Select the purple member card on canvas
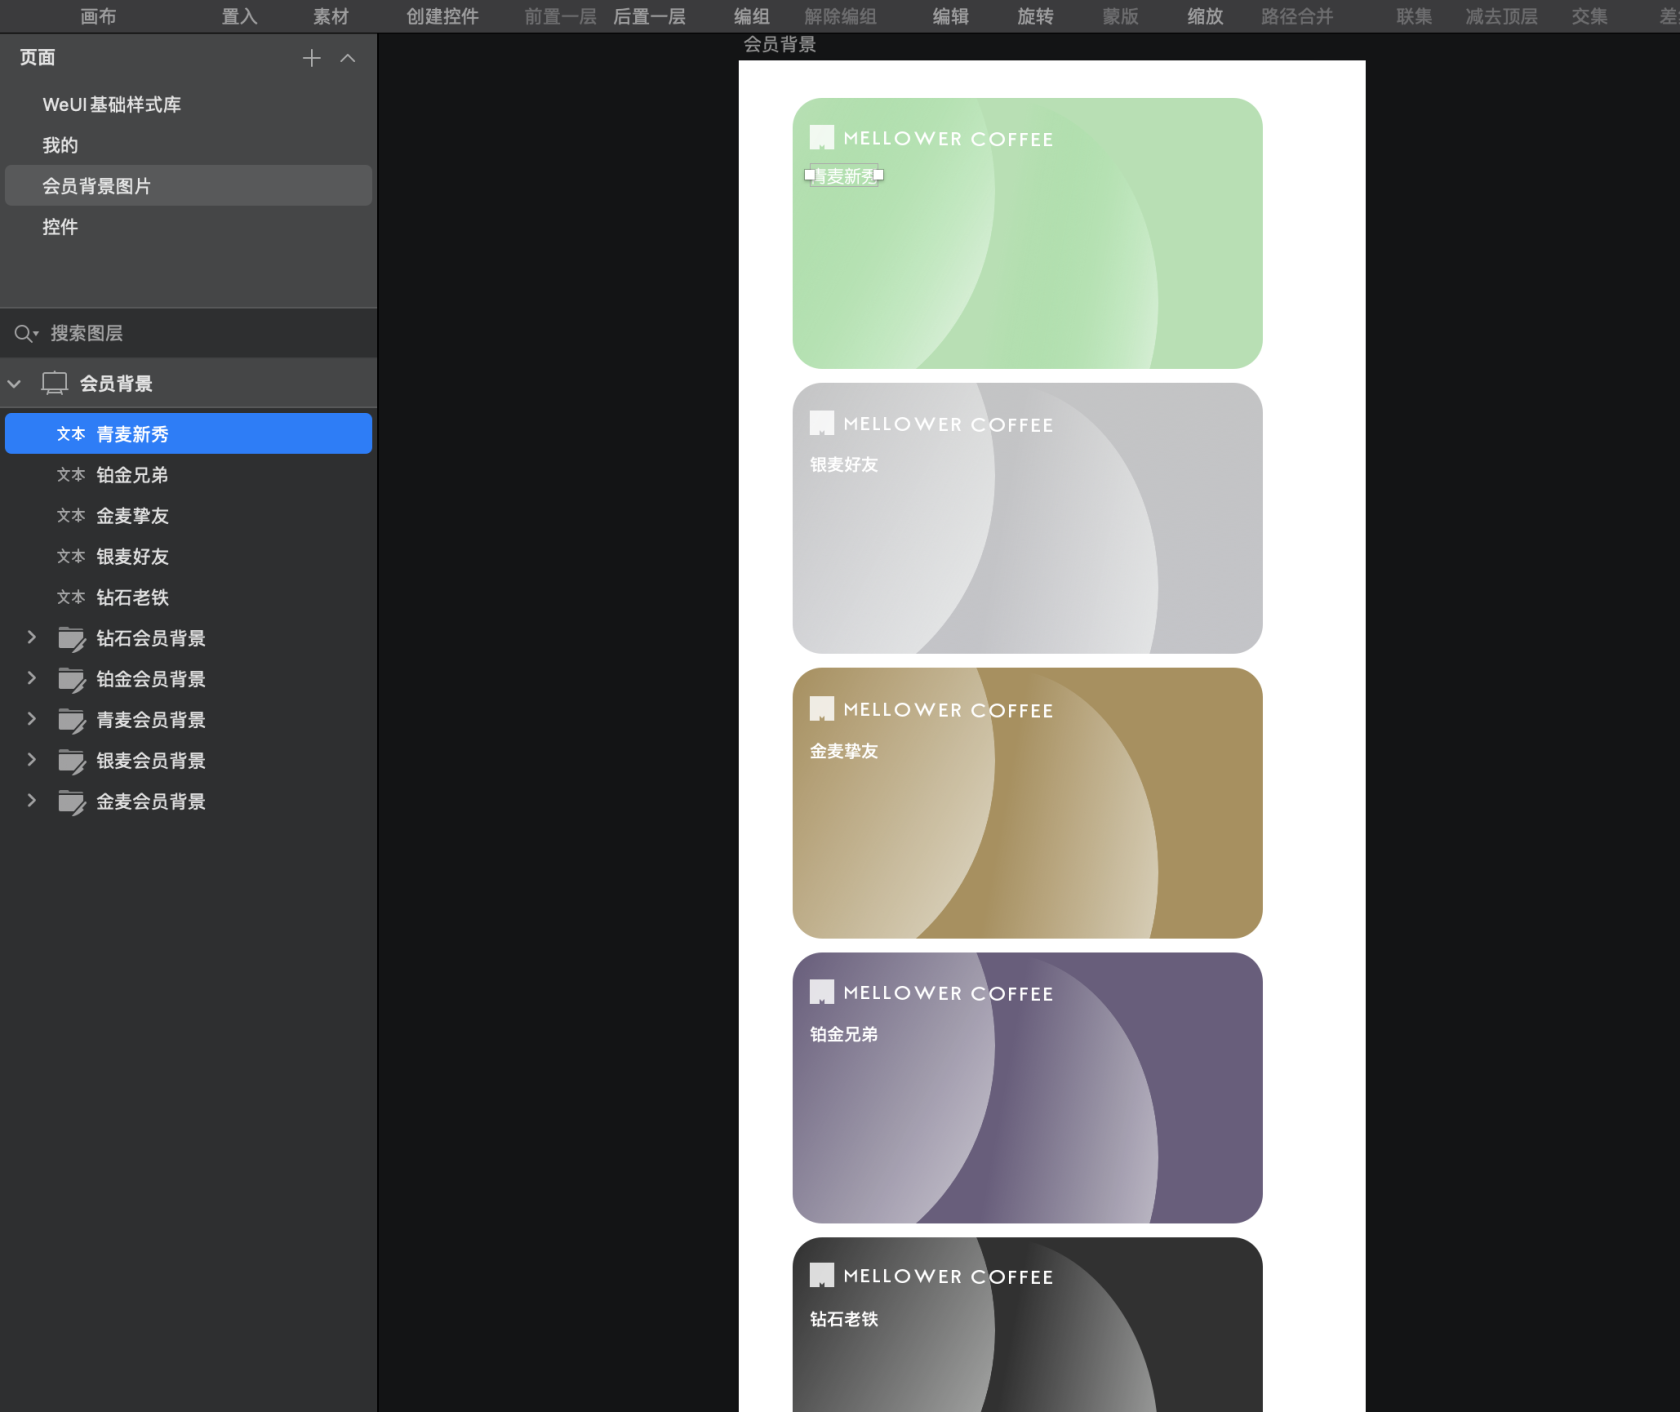The height and width of the screenshot is (1412, 1680). pyautogui.click(x=1027, y=1088)
